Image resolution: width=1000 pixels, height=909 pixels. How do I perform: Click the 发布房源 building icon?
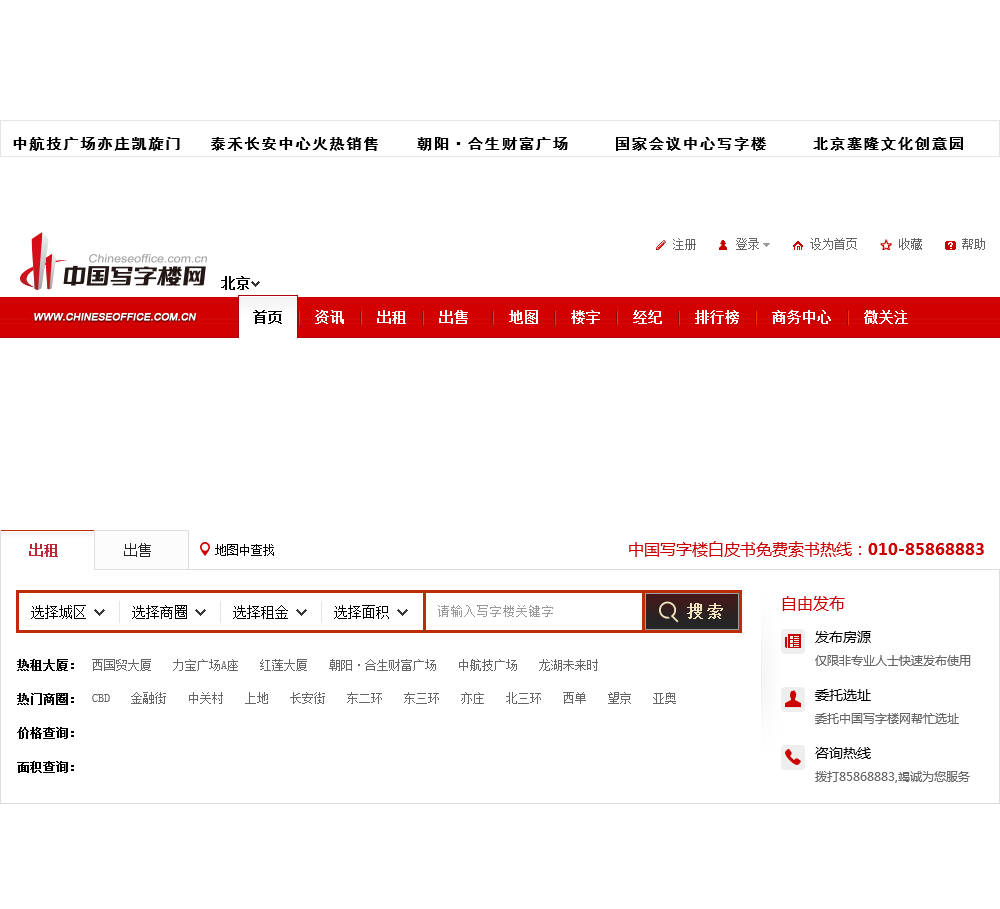(x=793, y=641)
